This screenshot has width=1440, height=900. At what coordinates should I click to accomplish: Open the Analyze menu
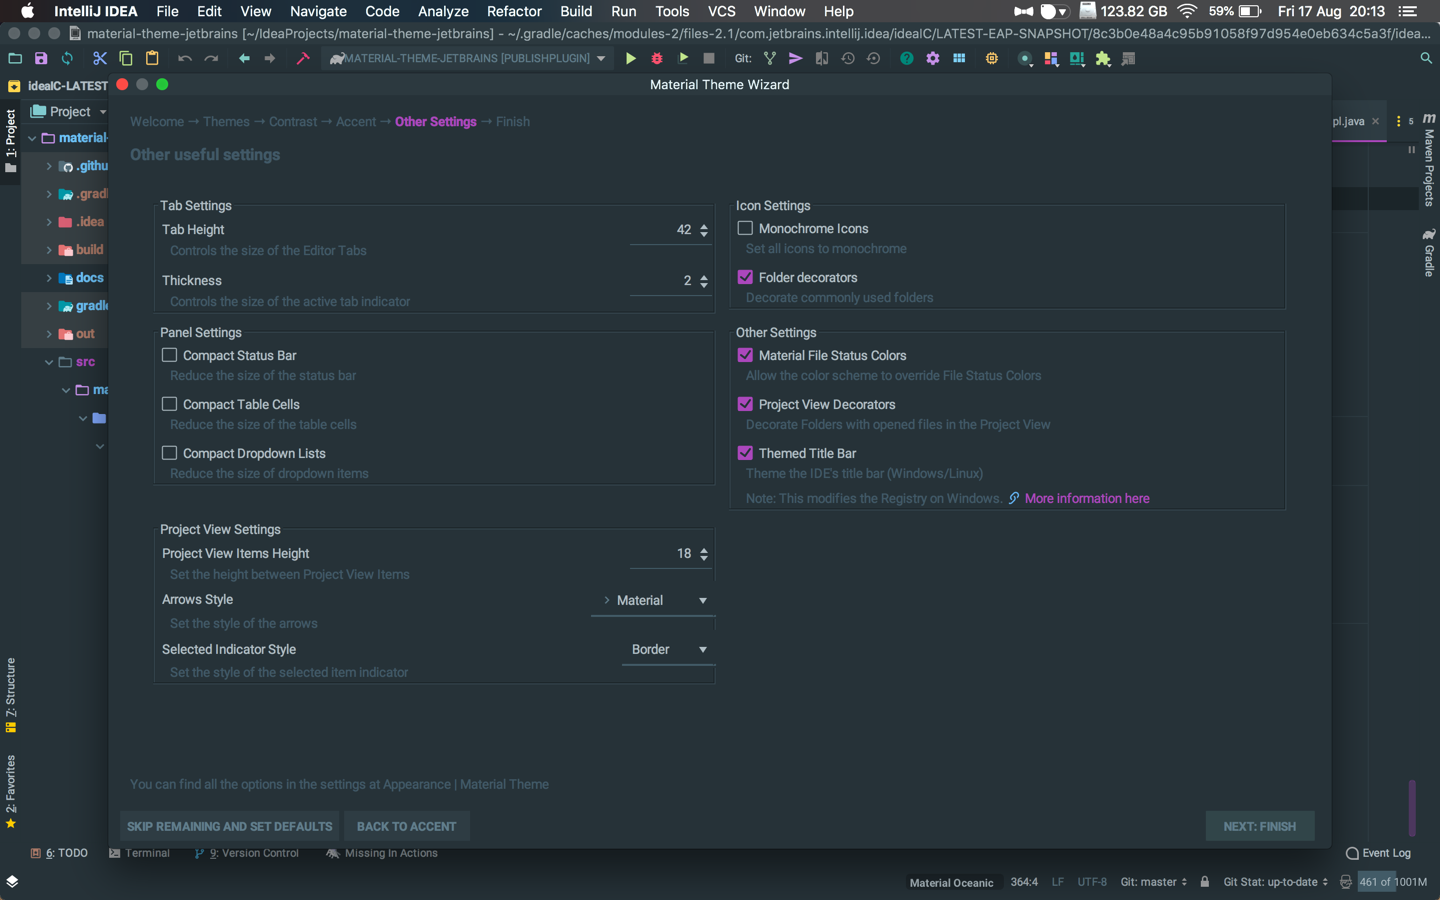[x=443, y=11]
